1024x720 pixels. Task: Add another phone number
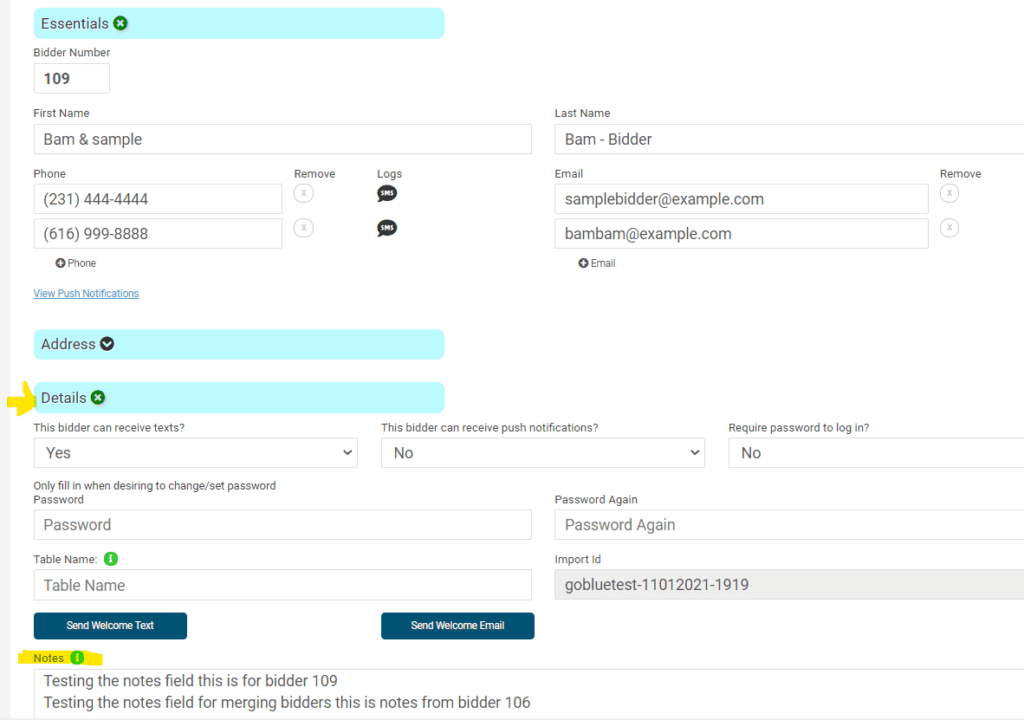pyautogui.click(x=76, y=263)
